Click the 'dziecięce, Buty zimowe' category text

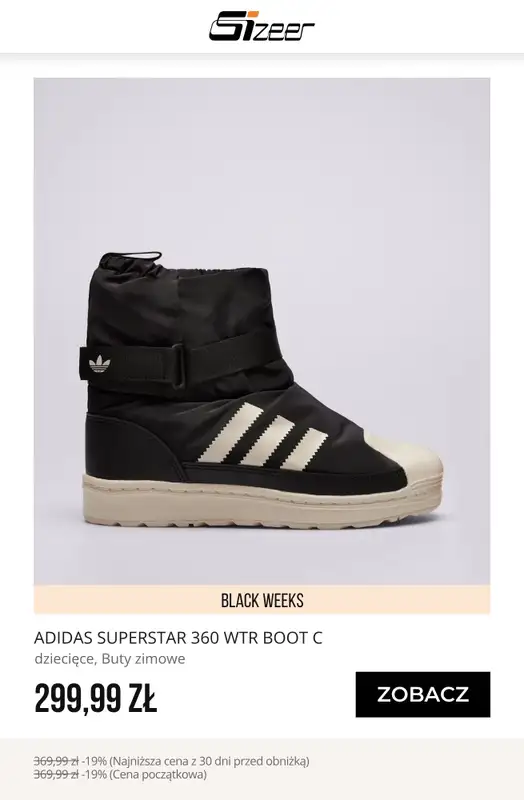[110, 659]
